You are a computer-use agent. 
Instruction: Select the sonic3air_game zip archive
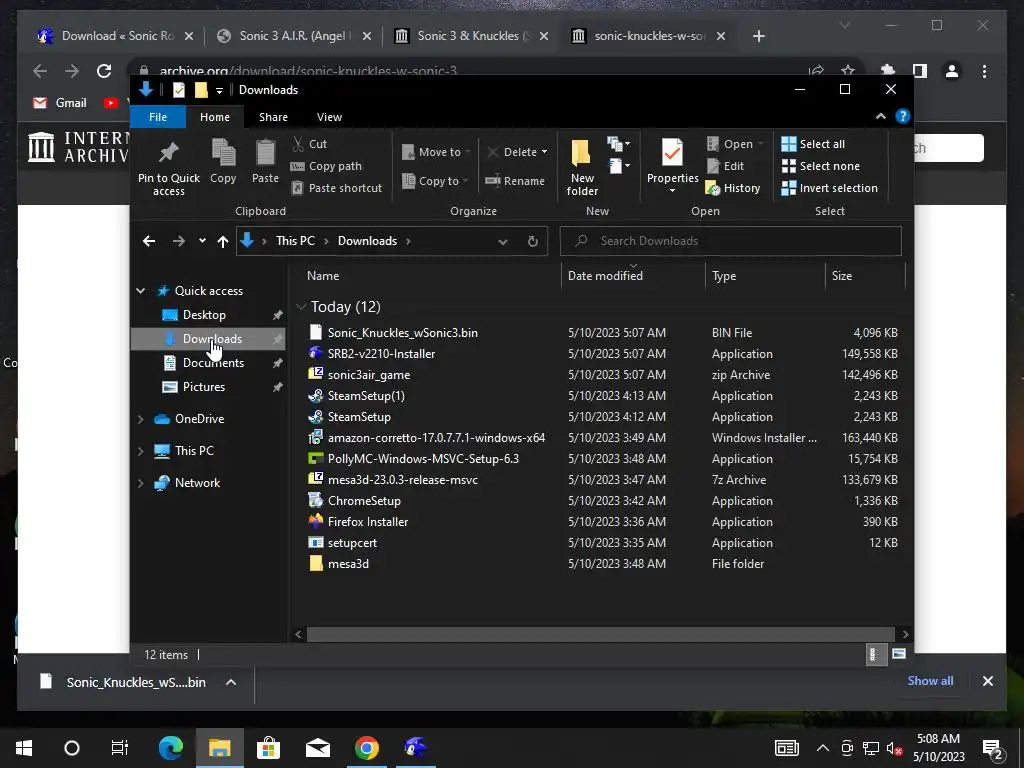[x=368, y=375]
